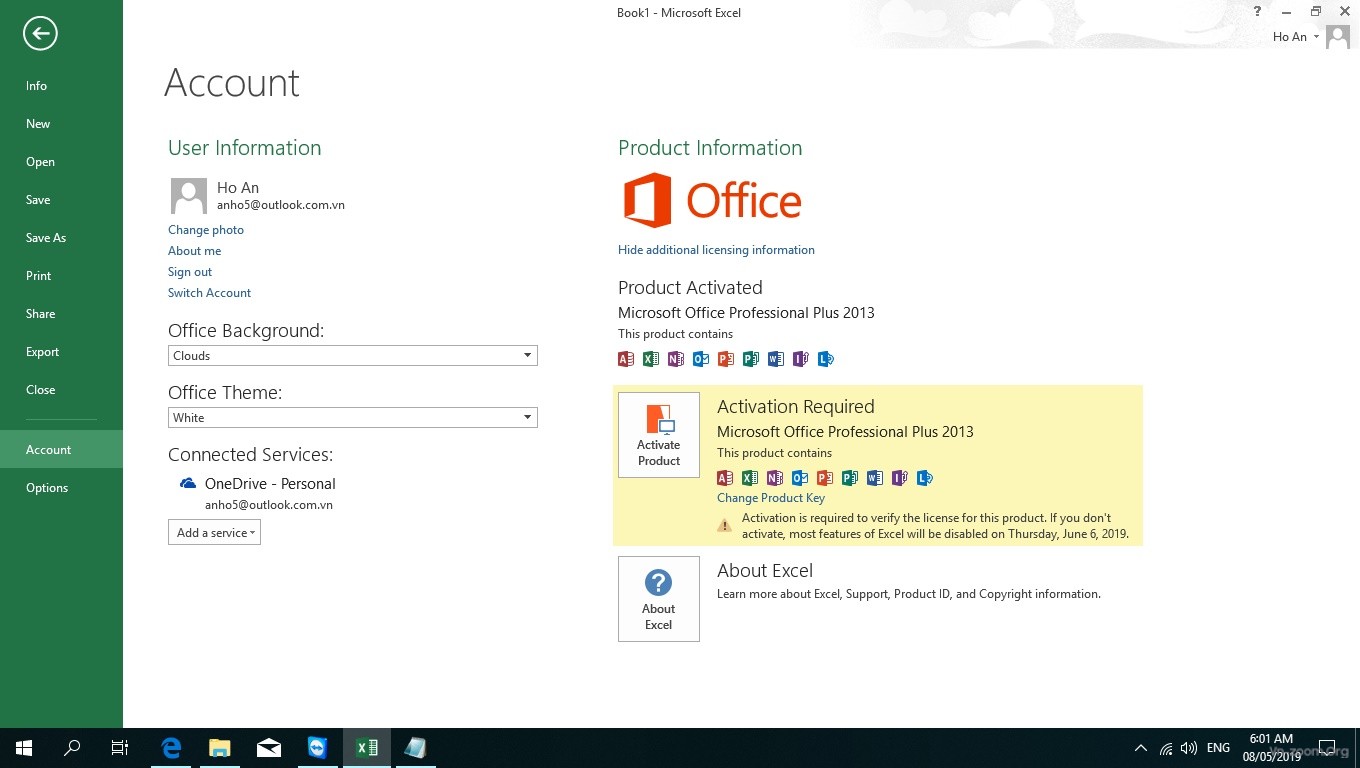Open the Export page in the sidebar
1360x768 pixels.
point(43,352)
